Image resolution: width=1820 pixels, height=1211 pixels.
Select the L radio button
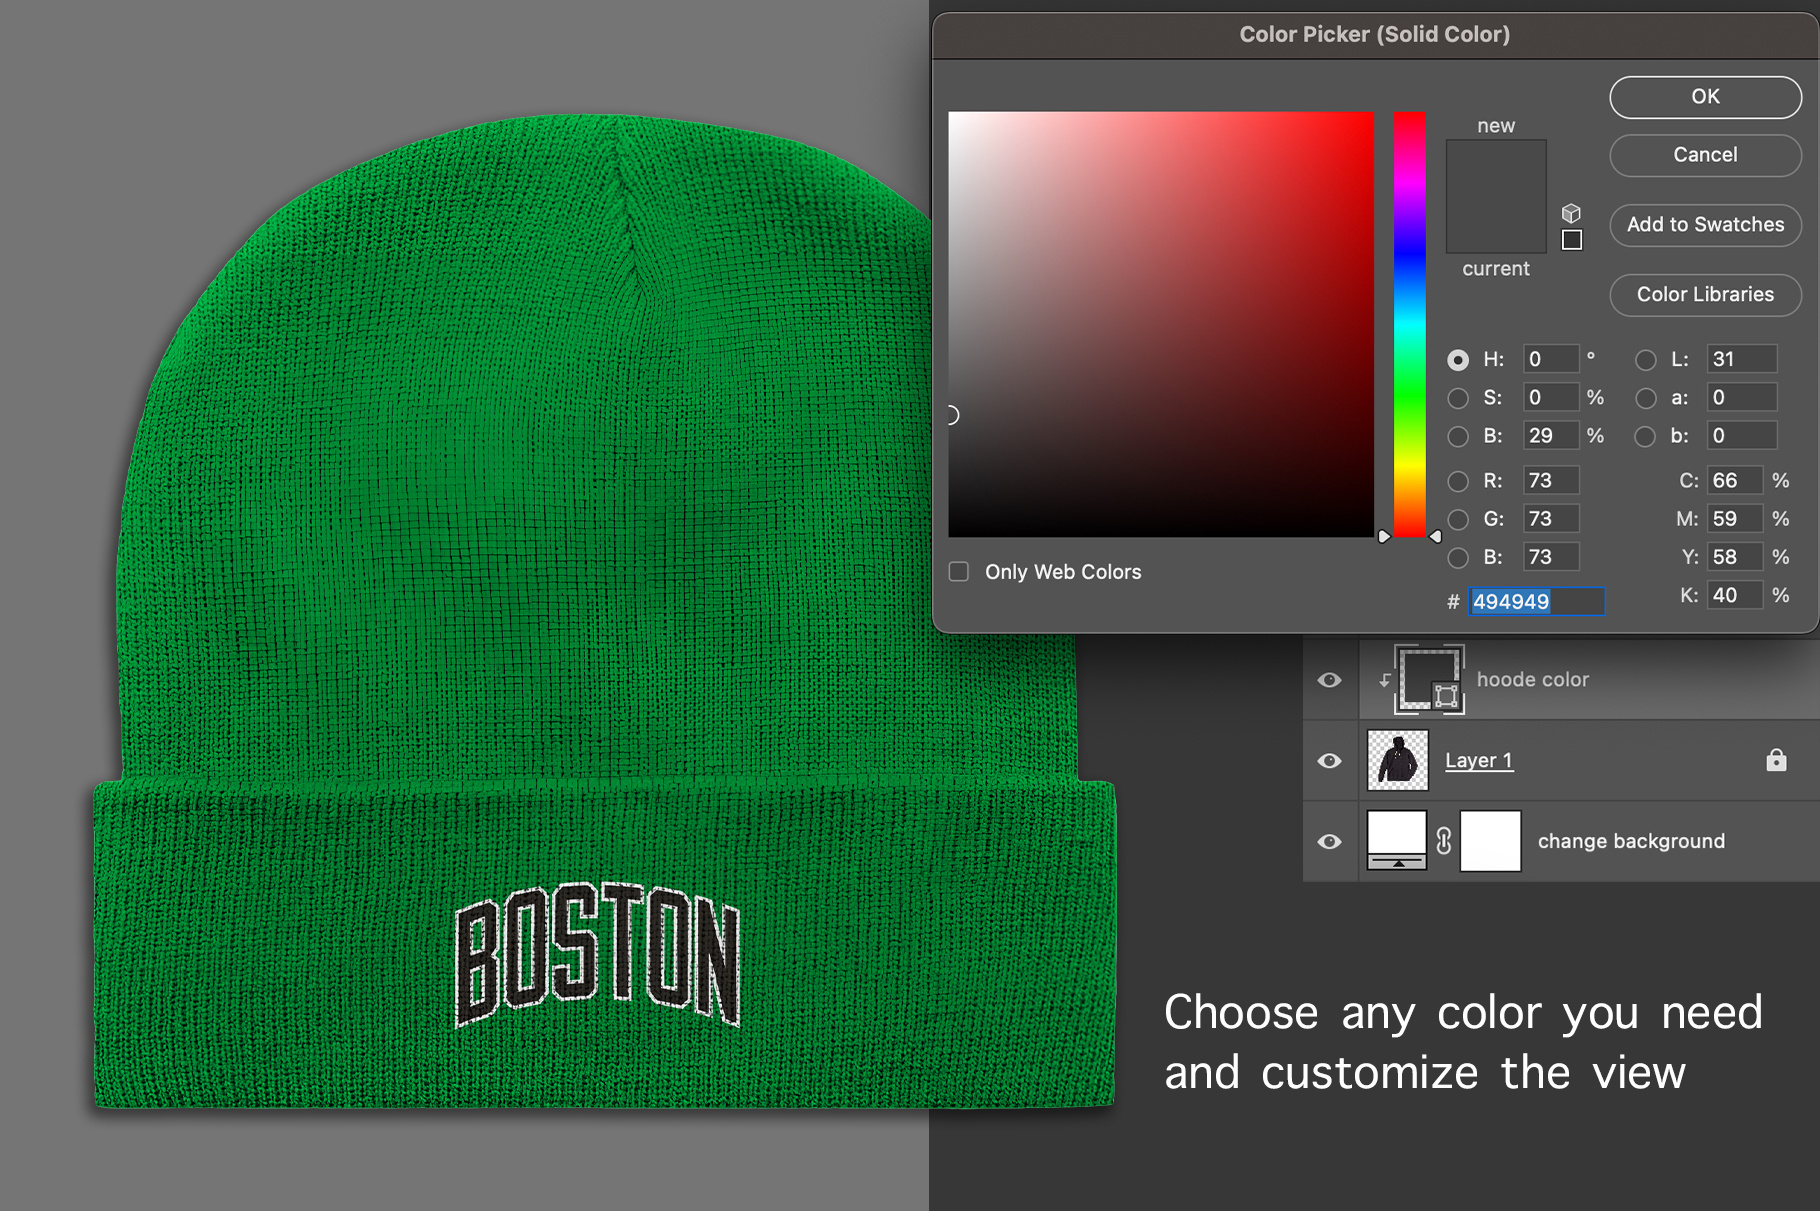[1646, 358]
